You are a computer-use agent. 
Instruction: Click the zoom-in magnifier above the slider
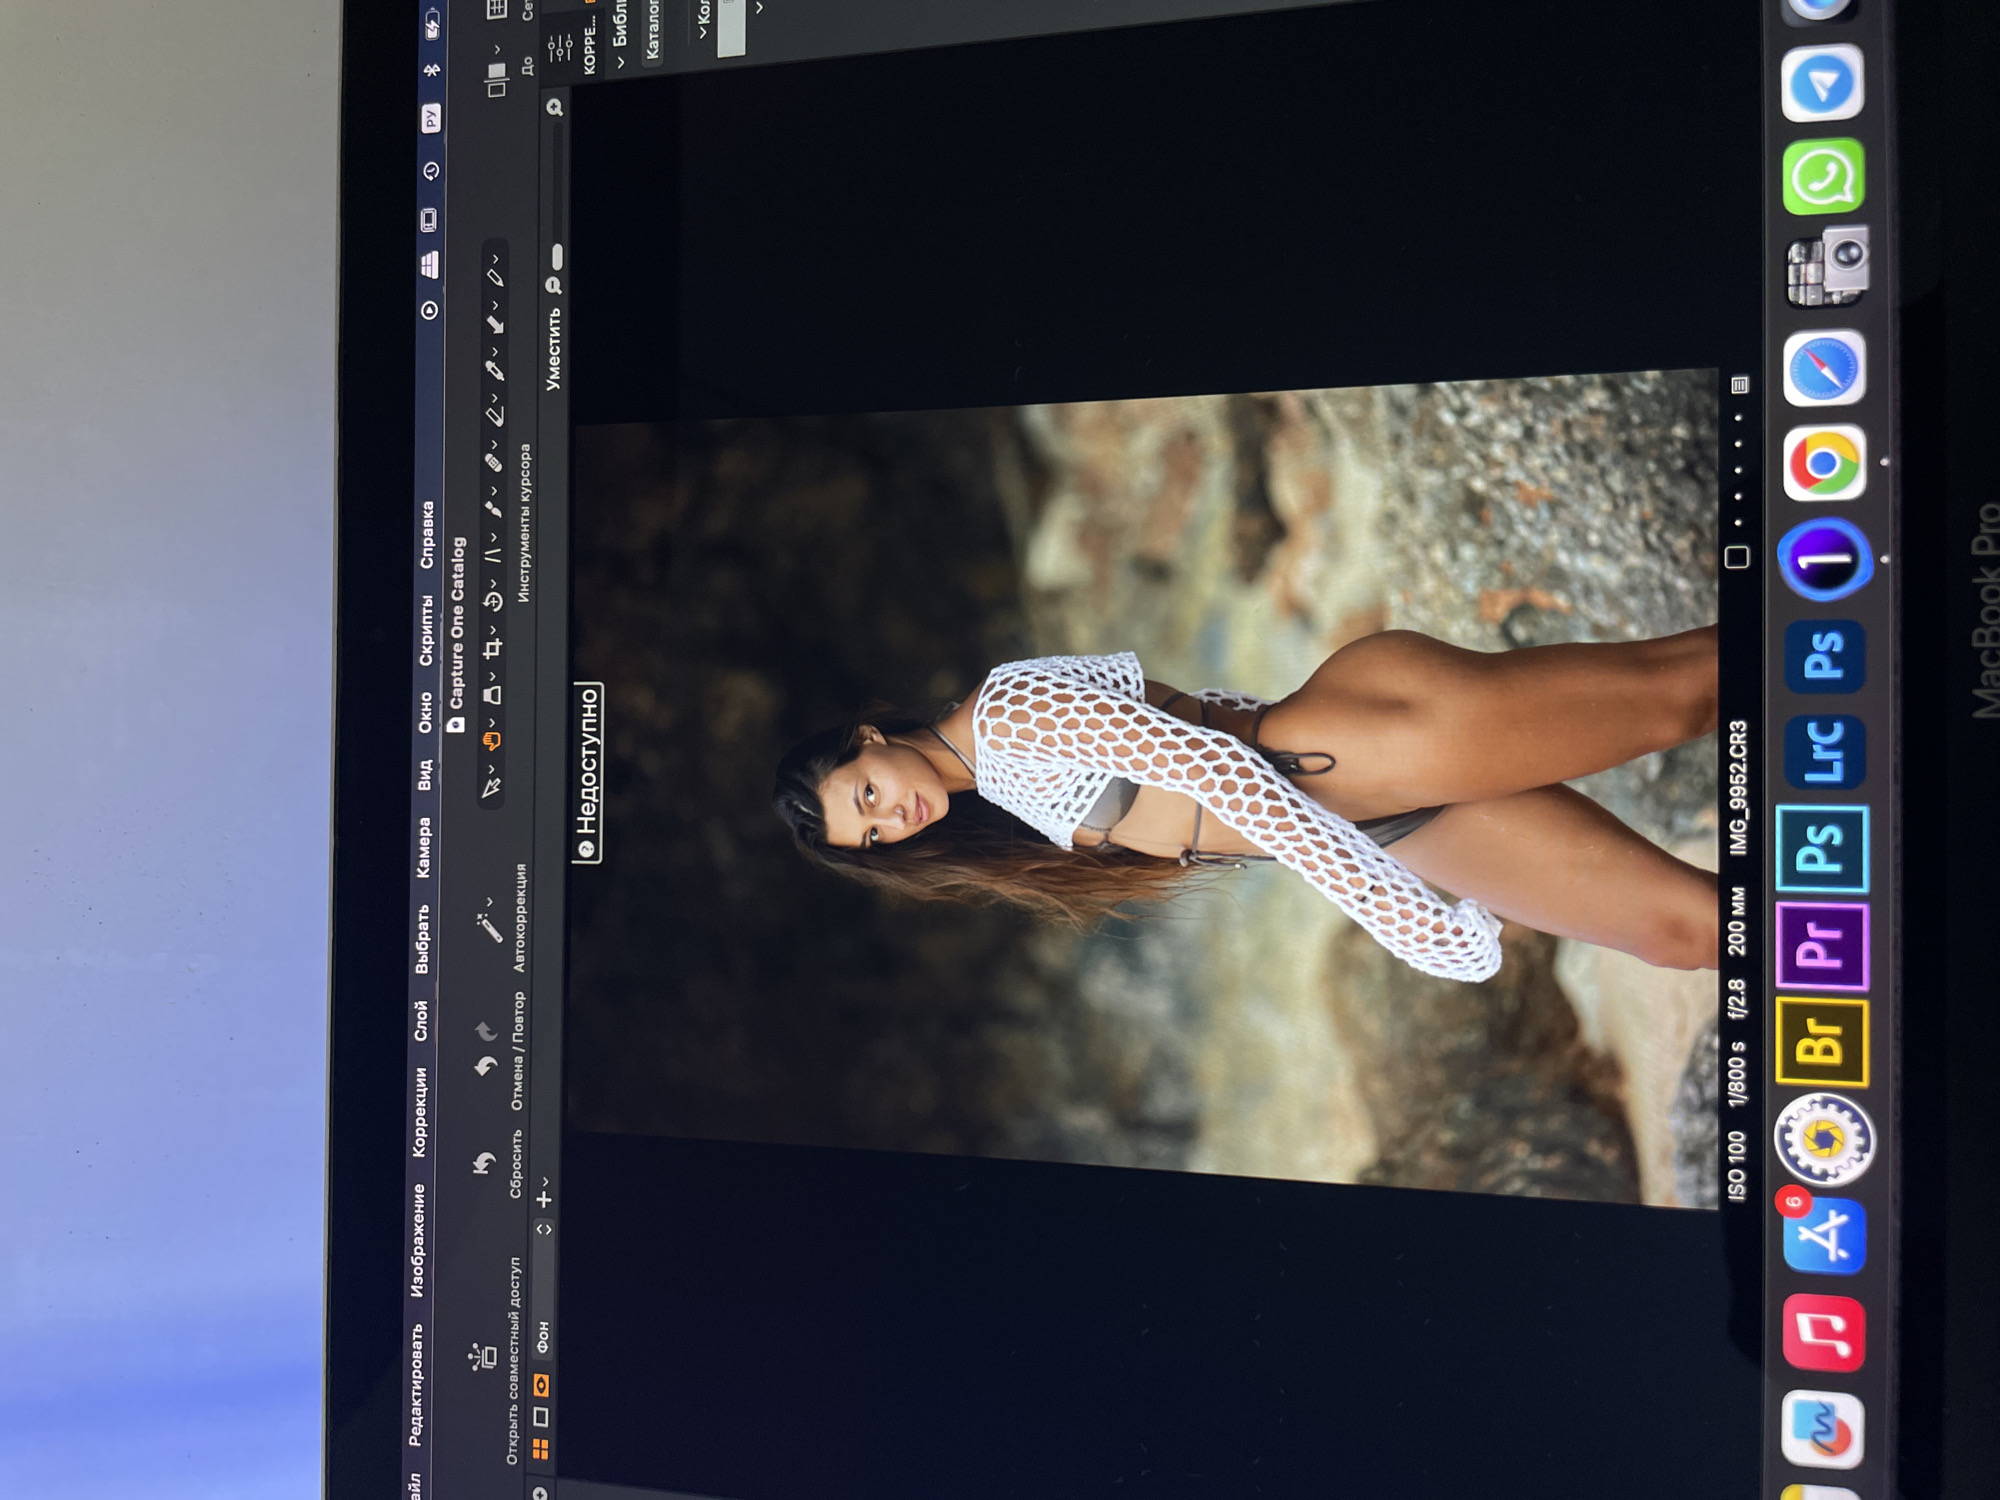tap(555, 107)
